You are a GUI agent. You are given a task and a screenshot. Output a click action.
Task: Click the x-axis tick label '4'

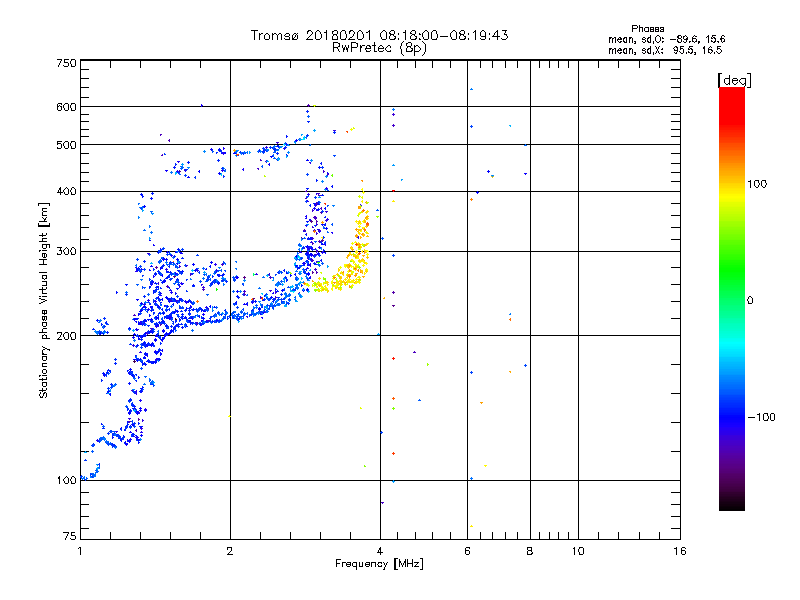[x=380, y=551]
